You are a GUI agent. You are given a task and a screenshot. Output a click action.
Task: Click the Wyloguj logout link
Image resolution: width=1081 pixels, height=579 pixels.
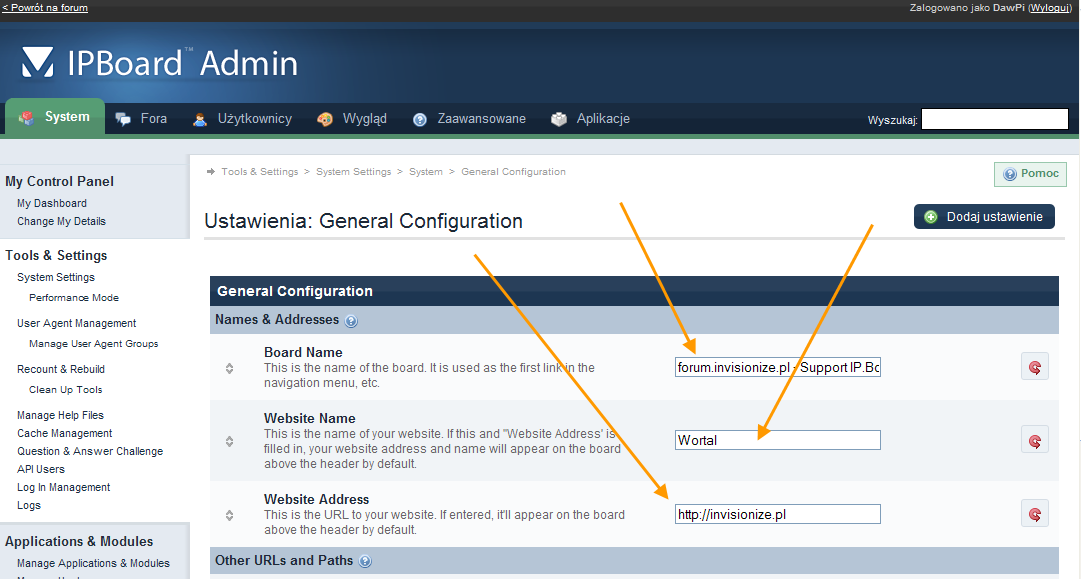click(x=1052, y=7)
